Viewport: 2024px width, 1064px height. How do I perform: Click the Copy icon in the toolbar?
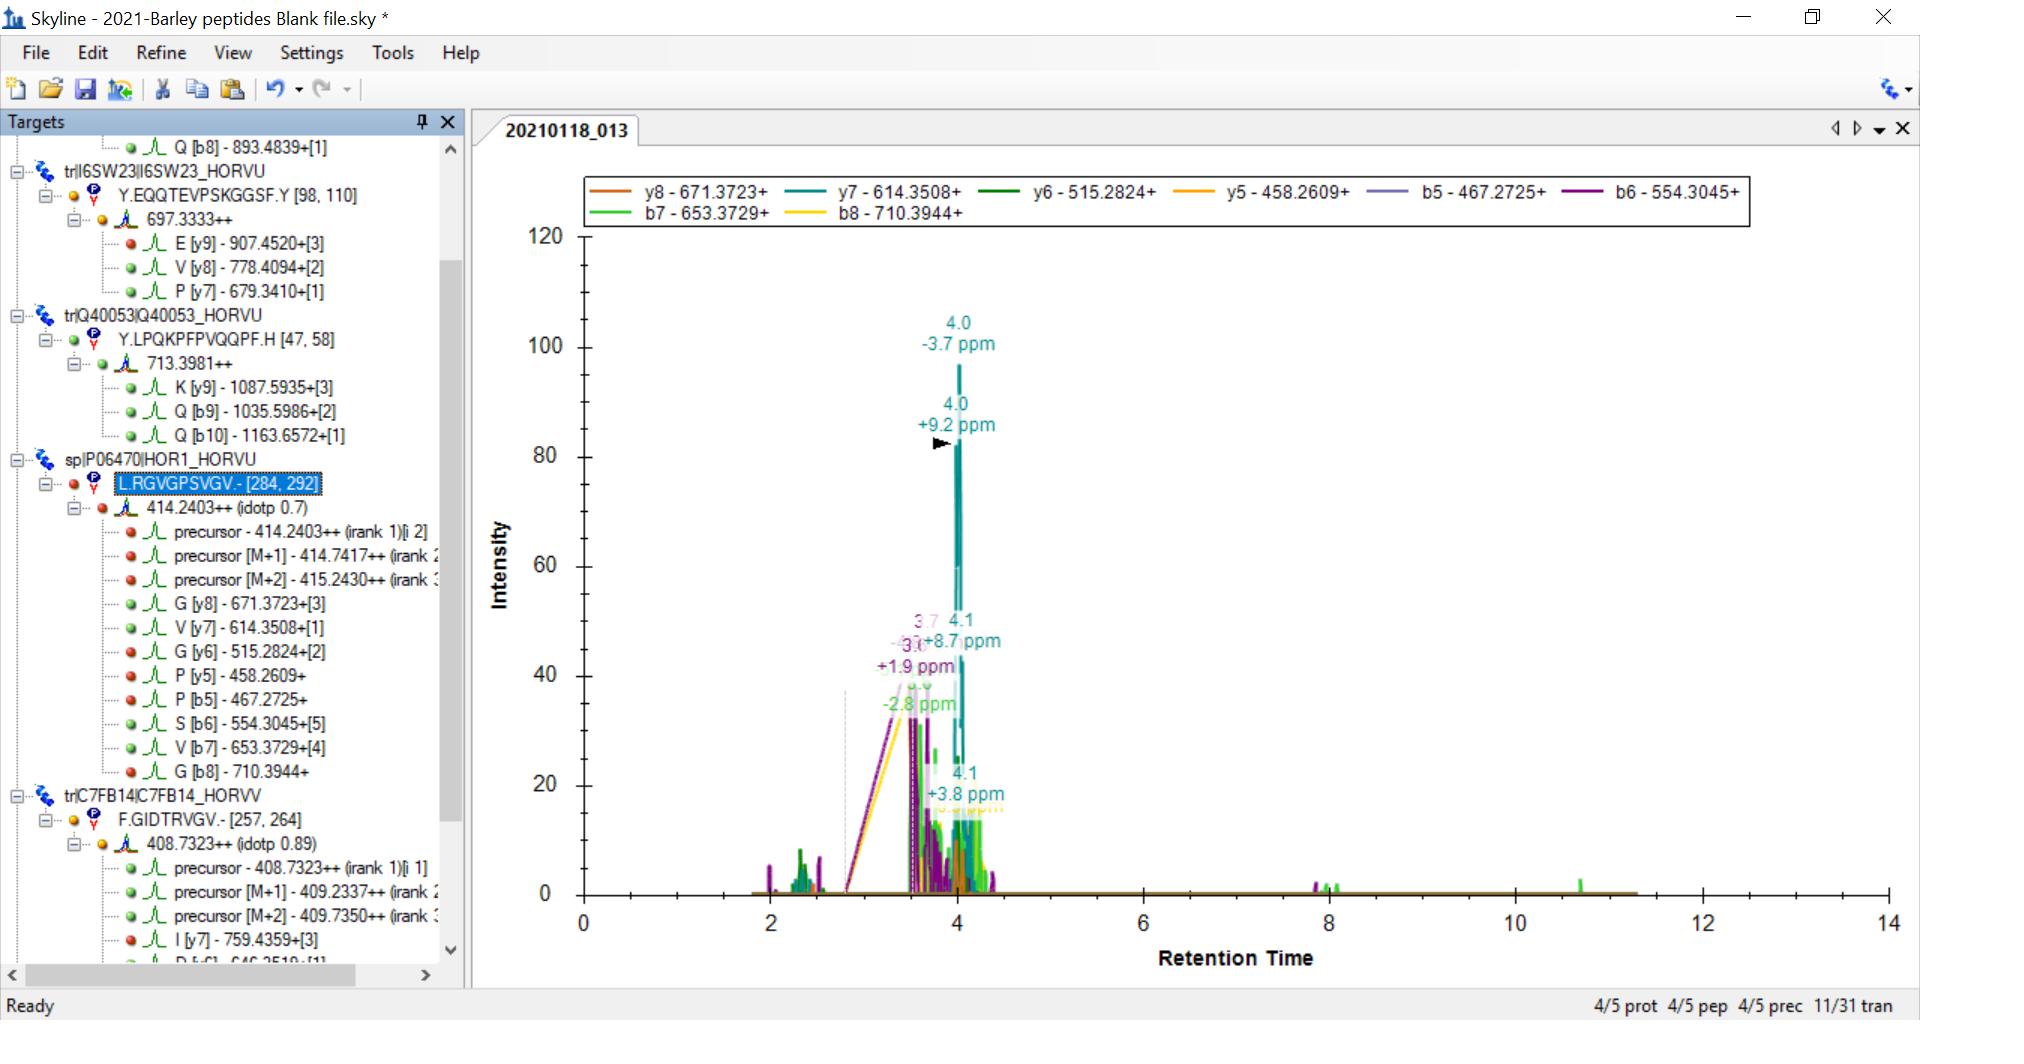point(197,89)
